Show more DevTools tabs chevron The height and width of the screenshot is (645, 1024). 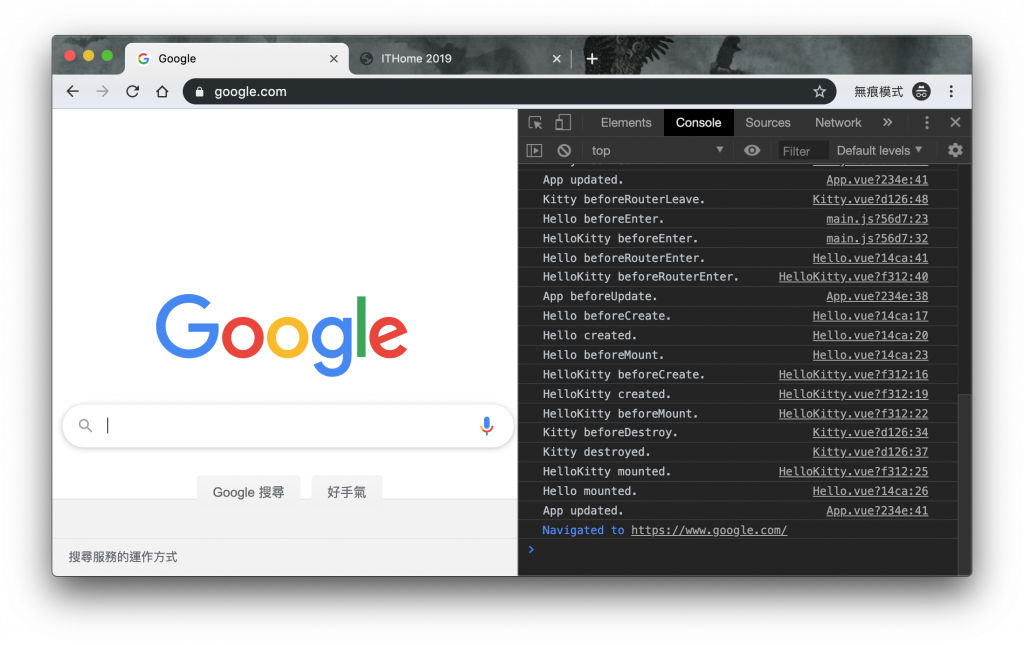tap(887, 123)
